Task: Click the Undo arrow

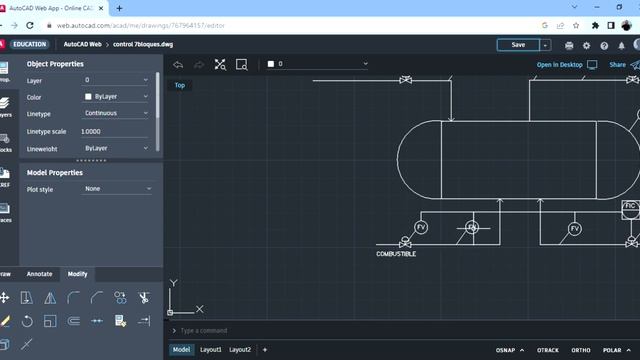Action: pos(178,64)
